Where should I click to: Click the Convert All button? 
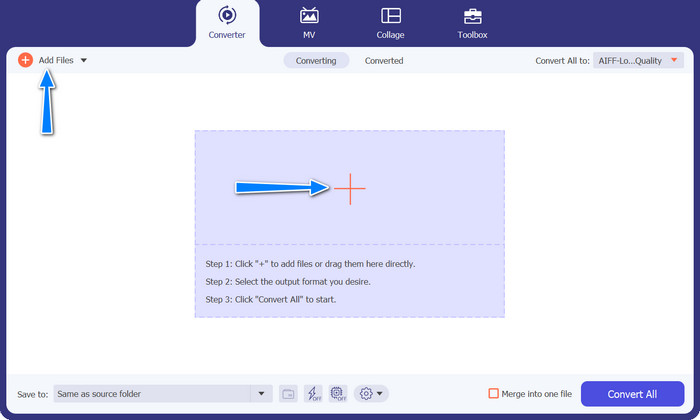pyautogui.click(x=632, y=394)
